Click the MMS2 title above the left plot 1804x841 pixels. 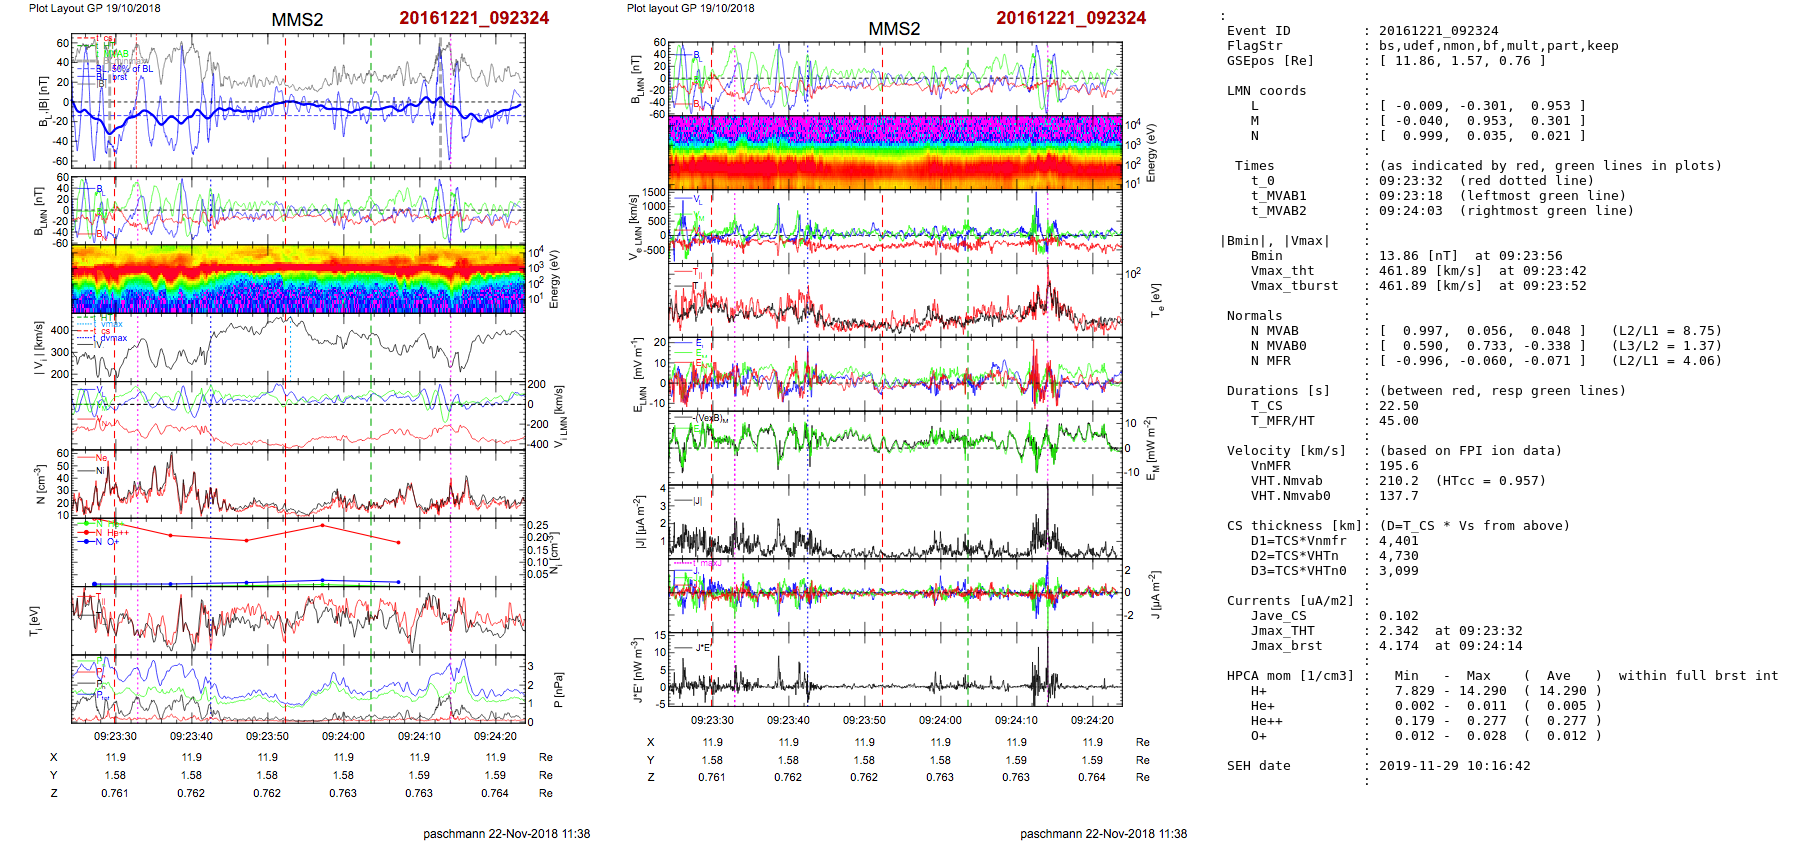point(297,20)
